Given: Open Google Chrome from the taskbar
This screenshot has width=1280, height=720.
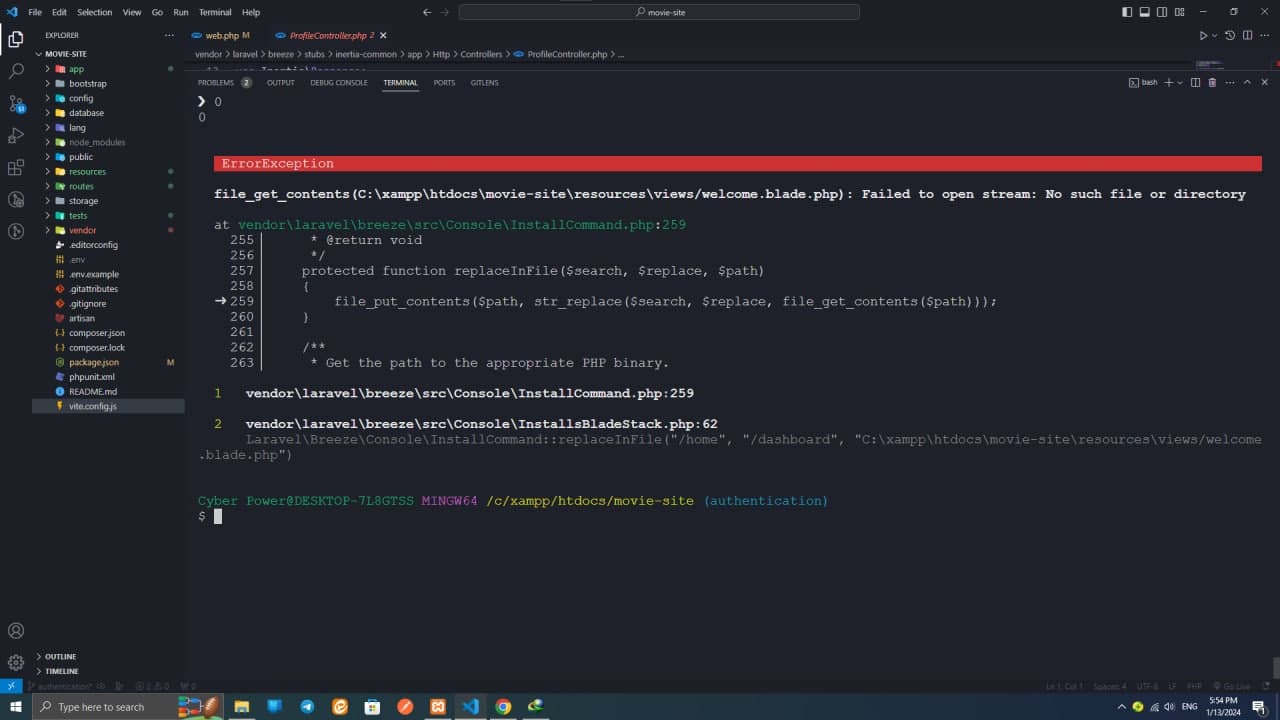Looking at the screenshot, I should (x=503, y=706).
